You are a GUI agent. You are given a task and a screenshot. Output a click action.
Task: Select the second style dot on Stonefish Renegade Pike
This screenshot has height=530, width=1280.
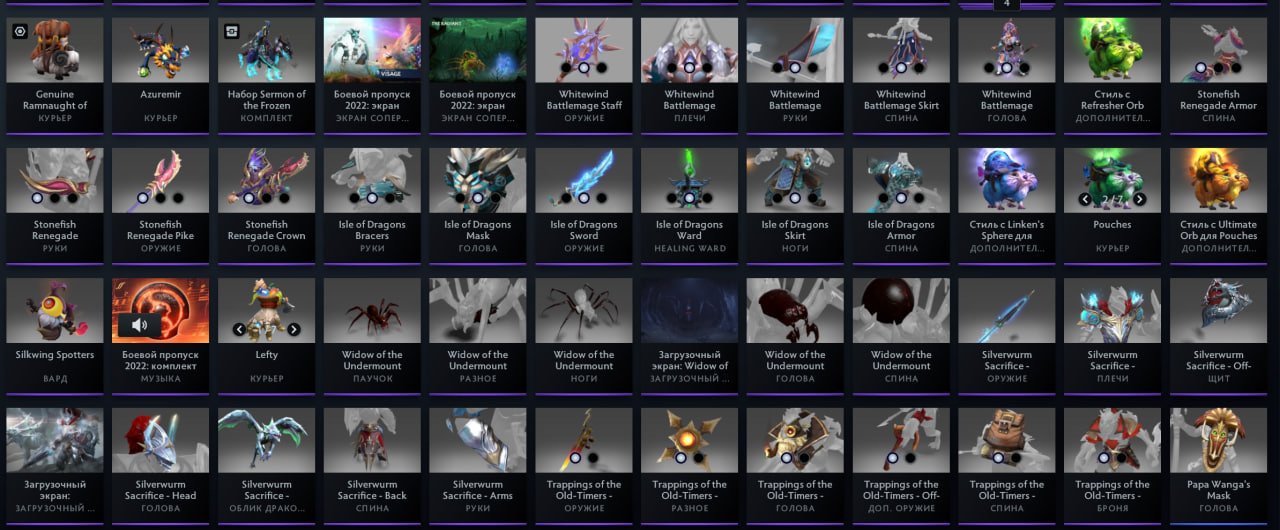pyautogui.click(x=160, y=198)
